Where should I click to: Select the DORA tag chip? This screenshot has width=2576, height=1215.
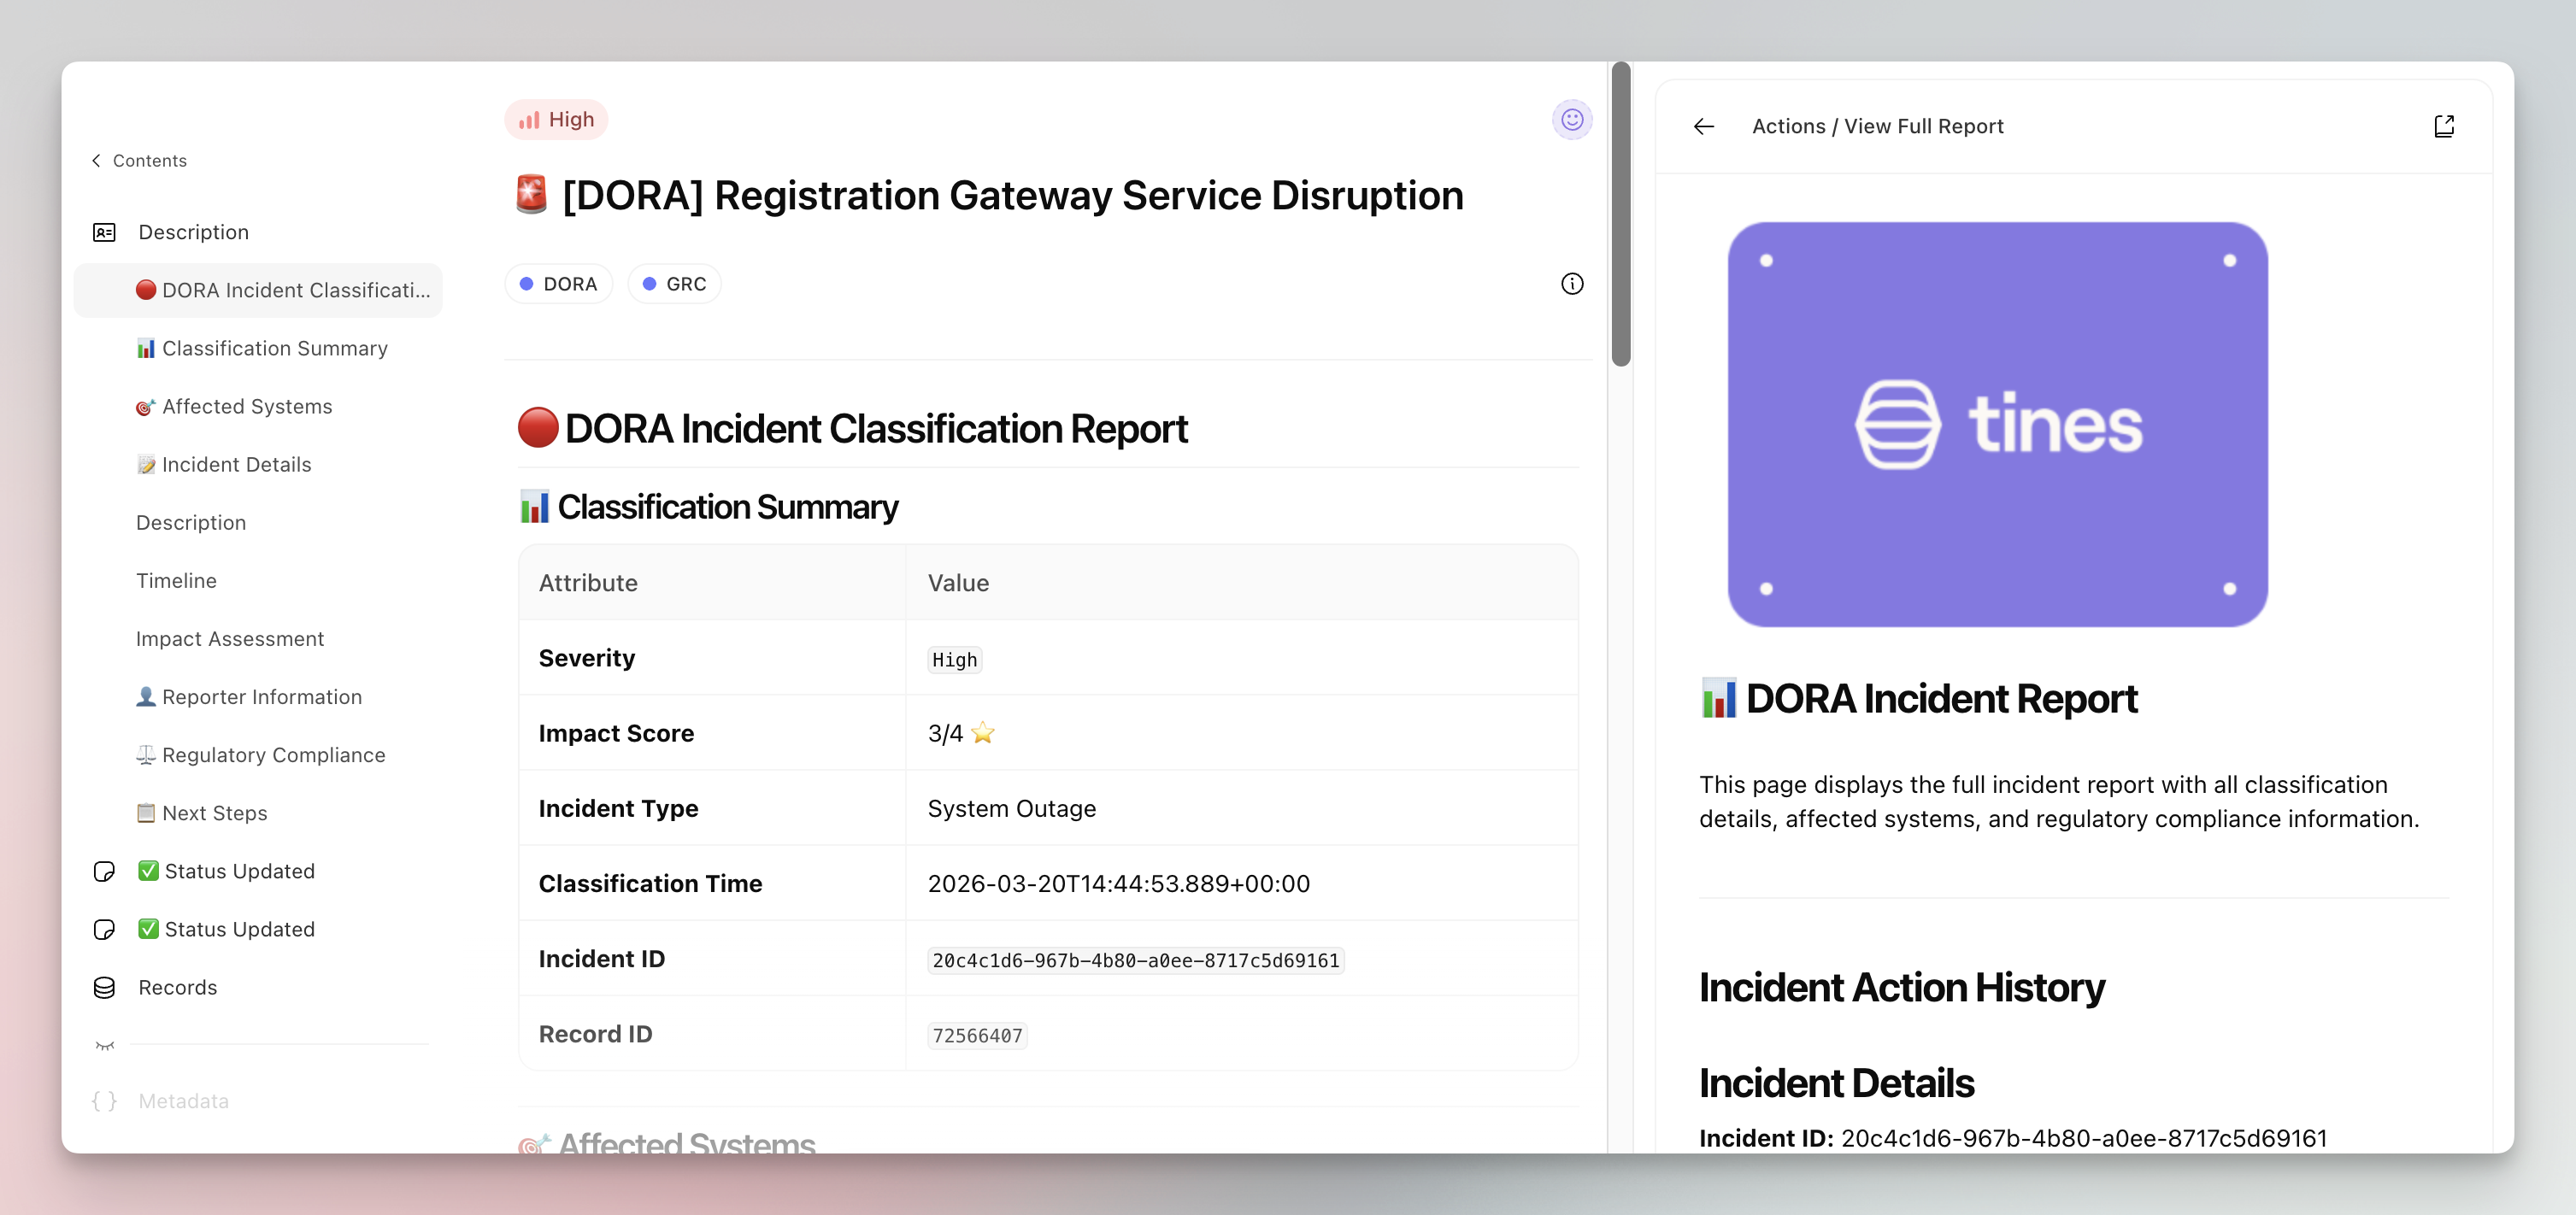[x=558, y=284]
